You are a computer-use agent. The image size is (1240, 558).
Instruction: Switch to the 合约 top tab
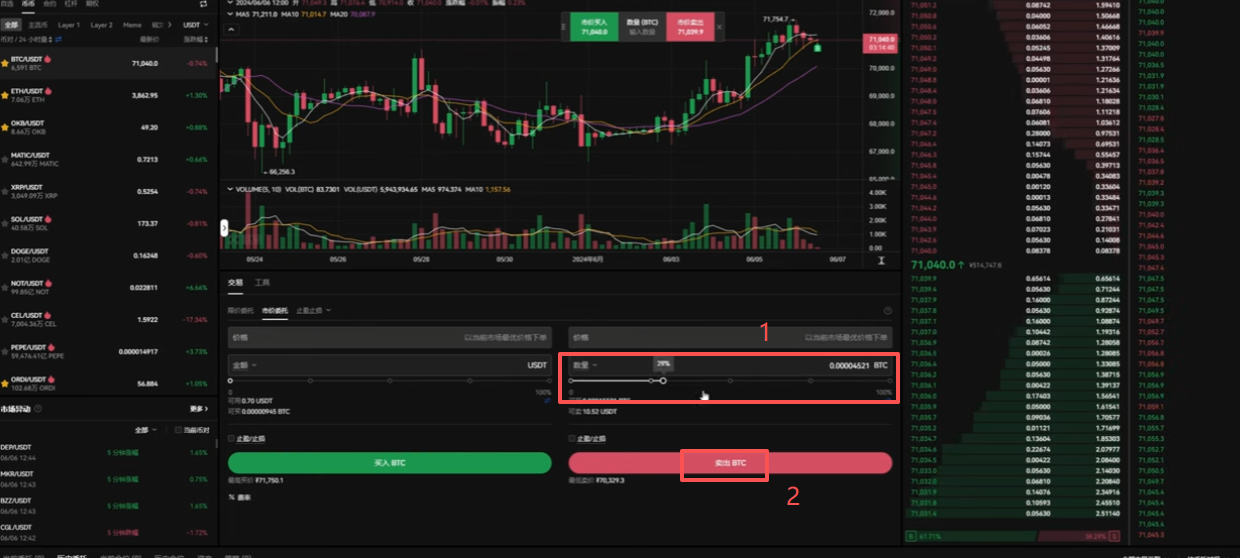coord(50,4)
